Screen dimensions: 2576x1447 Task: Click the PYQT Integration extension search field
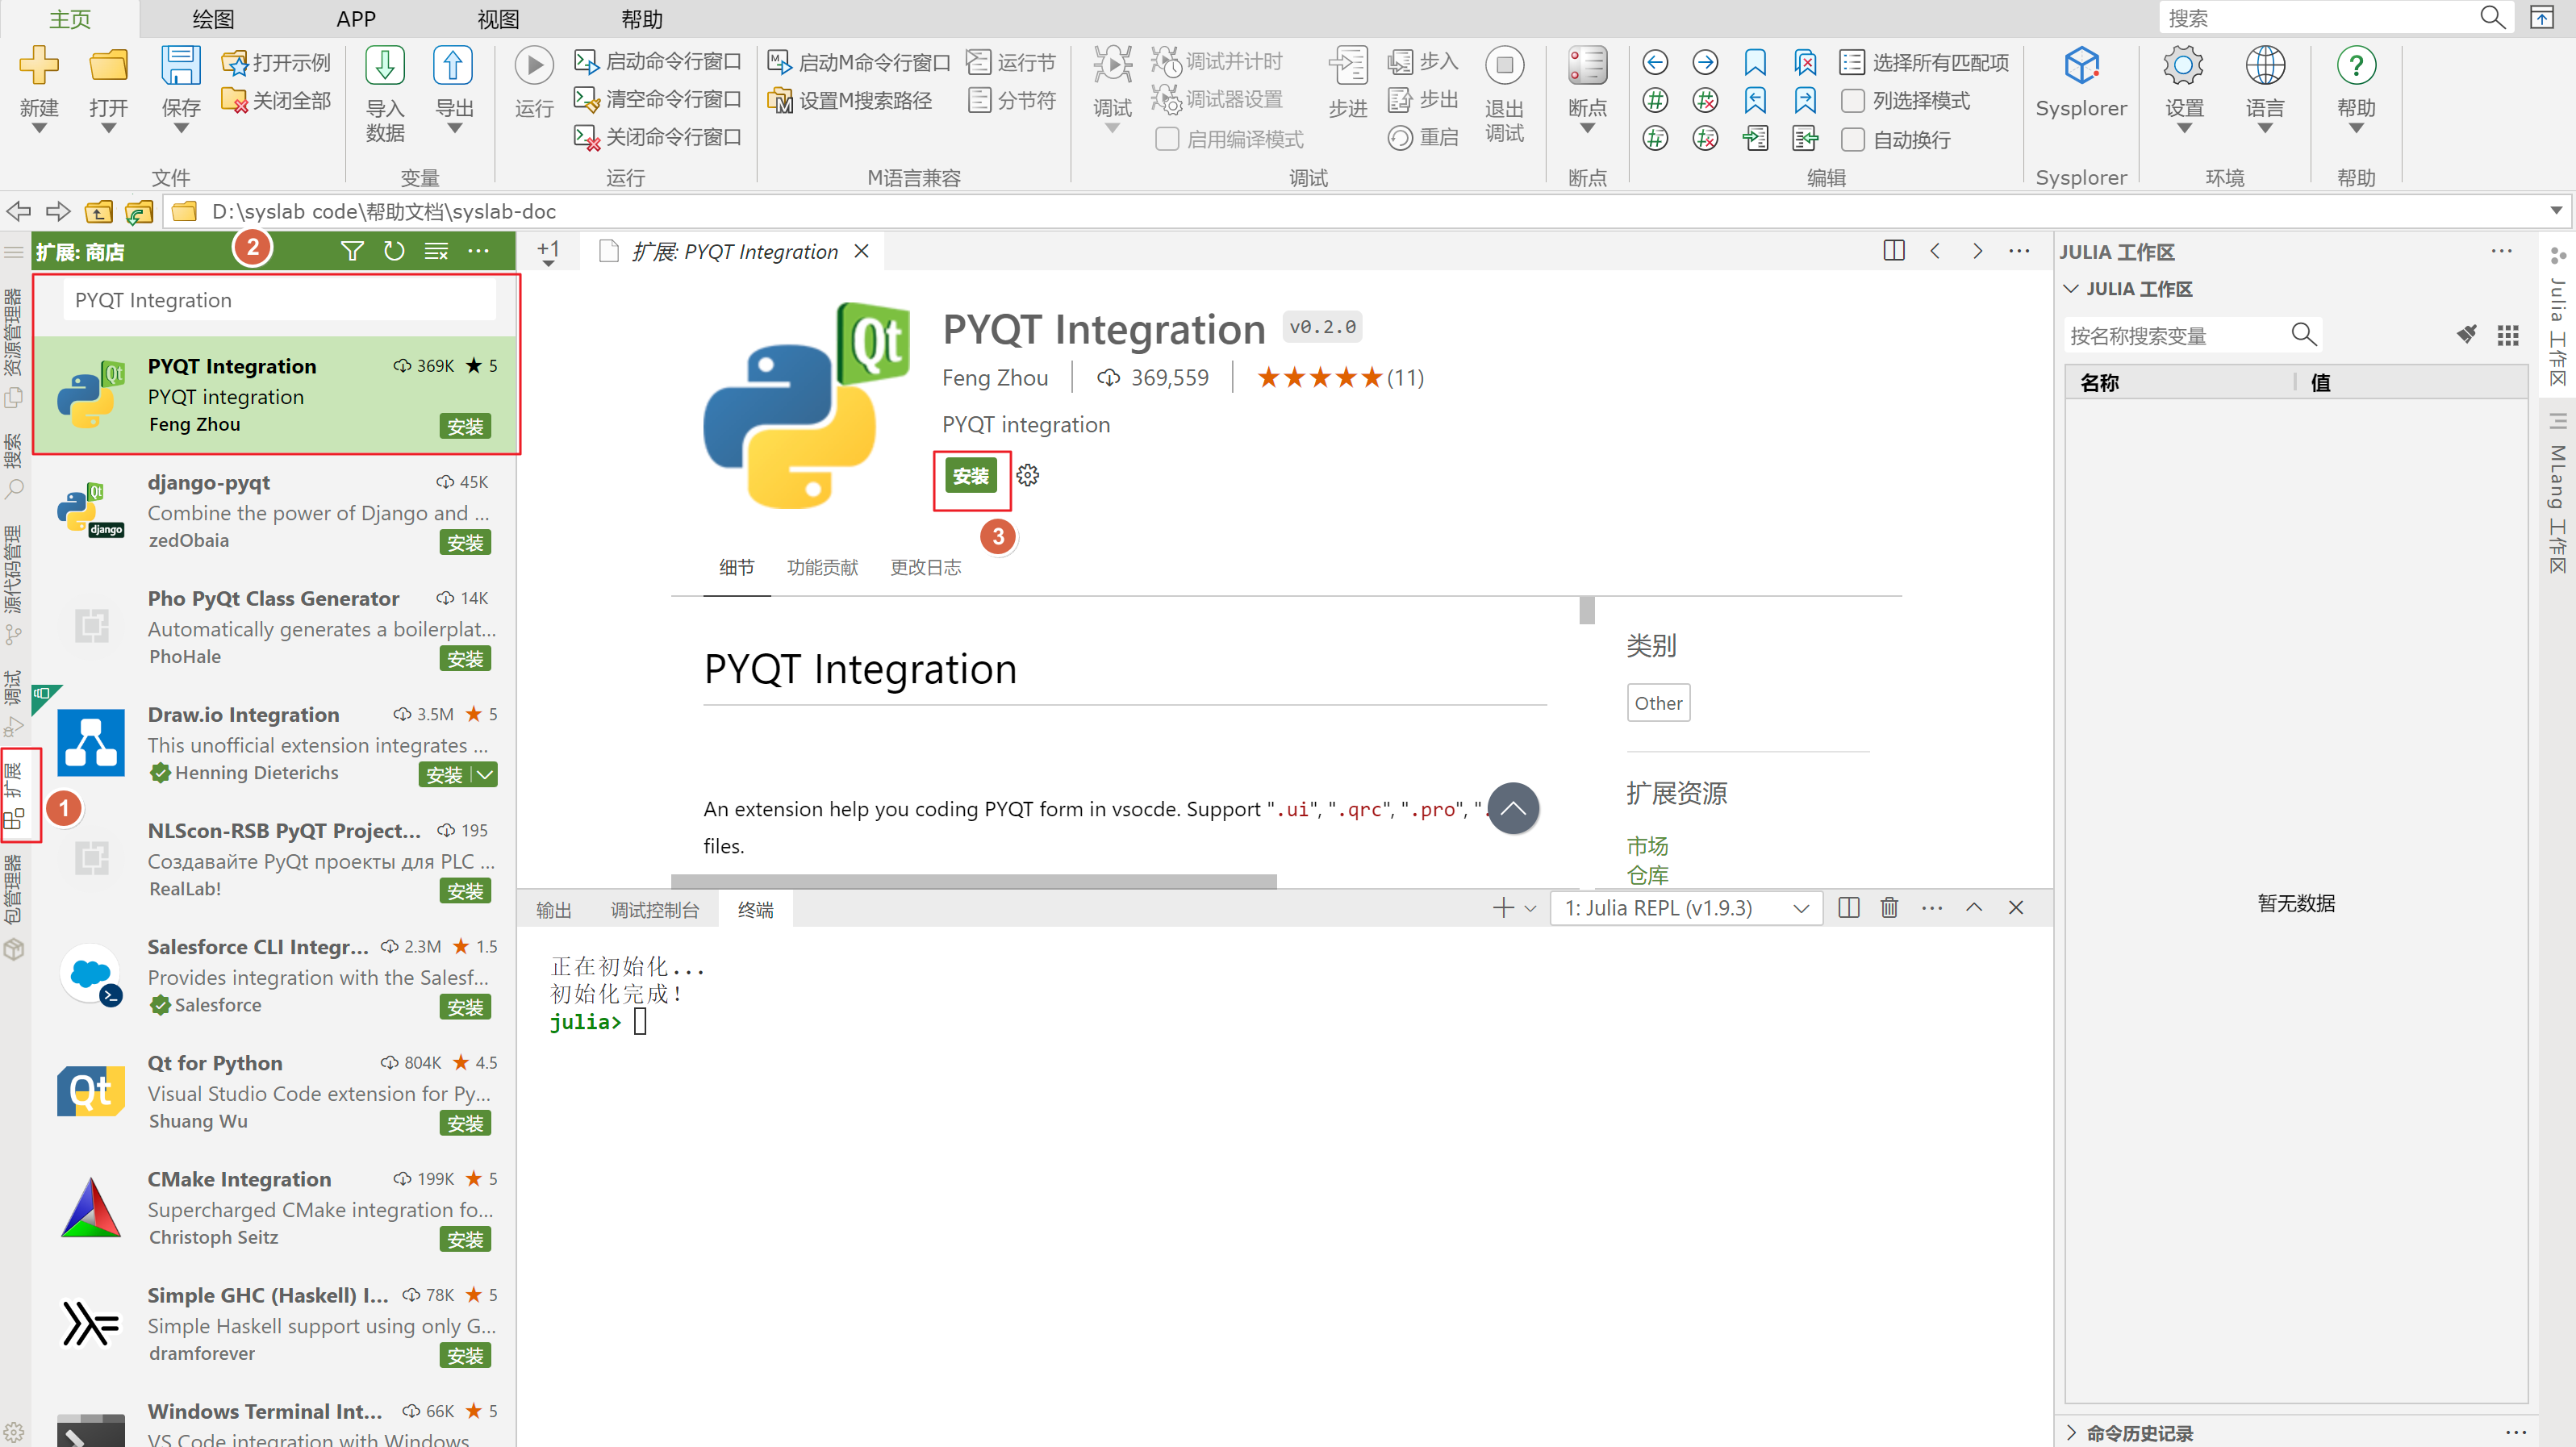279,299
